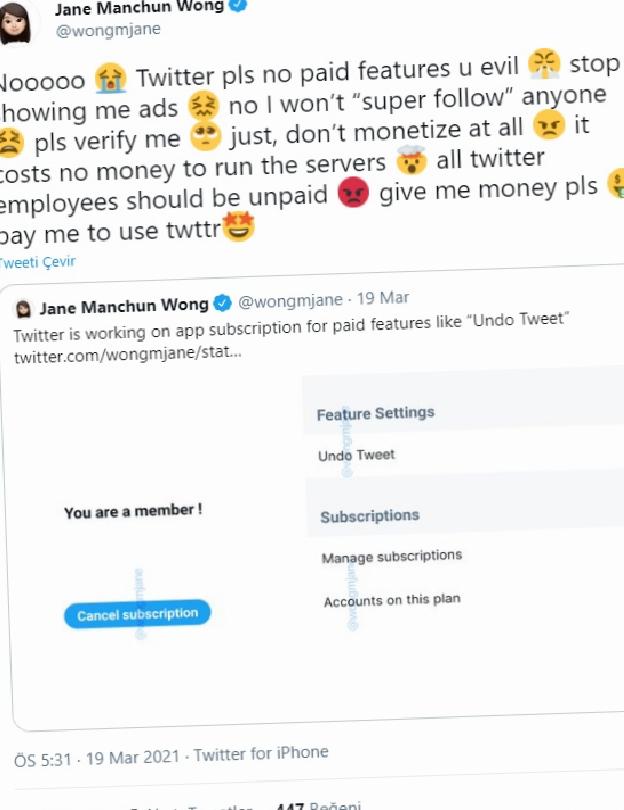Open Accounts on this plan
The width and height of the screenshot is (624, 810).
[x=392, y=600]
